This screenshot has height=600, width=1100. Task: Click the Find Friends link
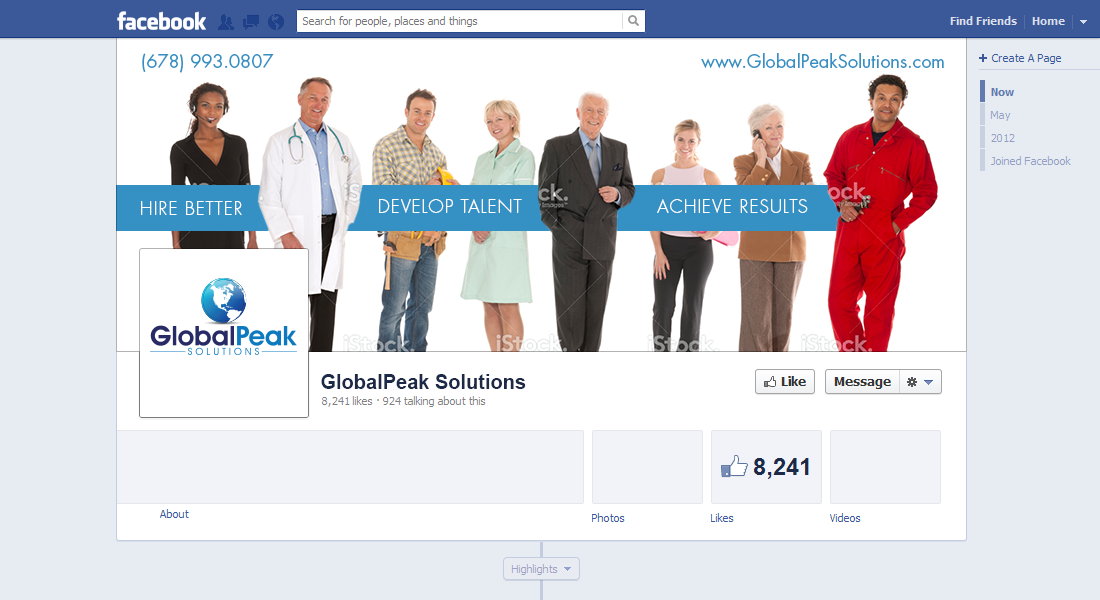click(x=983, y=20)
